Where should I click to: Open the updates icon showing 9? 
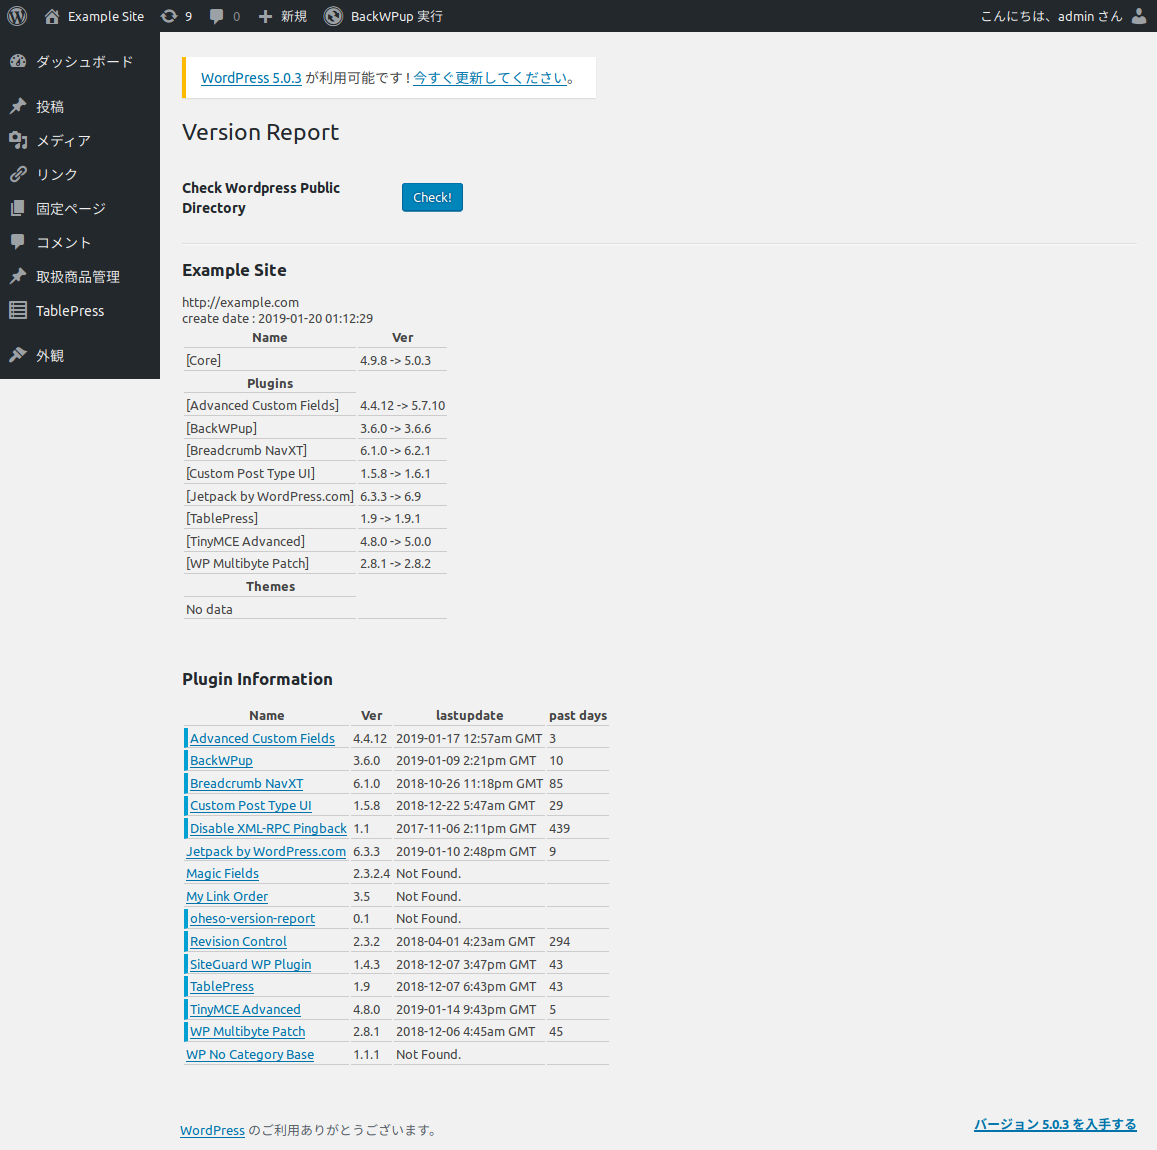(x=169, y=16)
